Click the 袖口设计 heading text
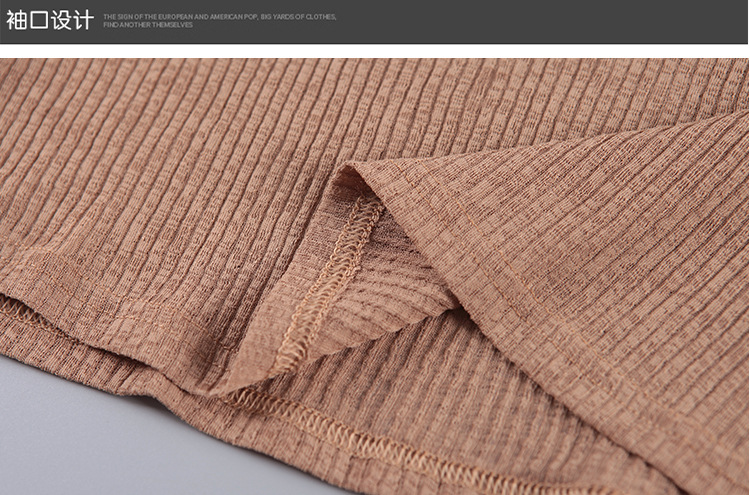Viewport: 750px width, 495px height. [50, 20]
